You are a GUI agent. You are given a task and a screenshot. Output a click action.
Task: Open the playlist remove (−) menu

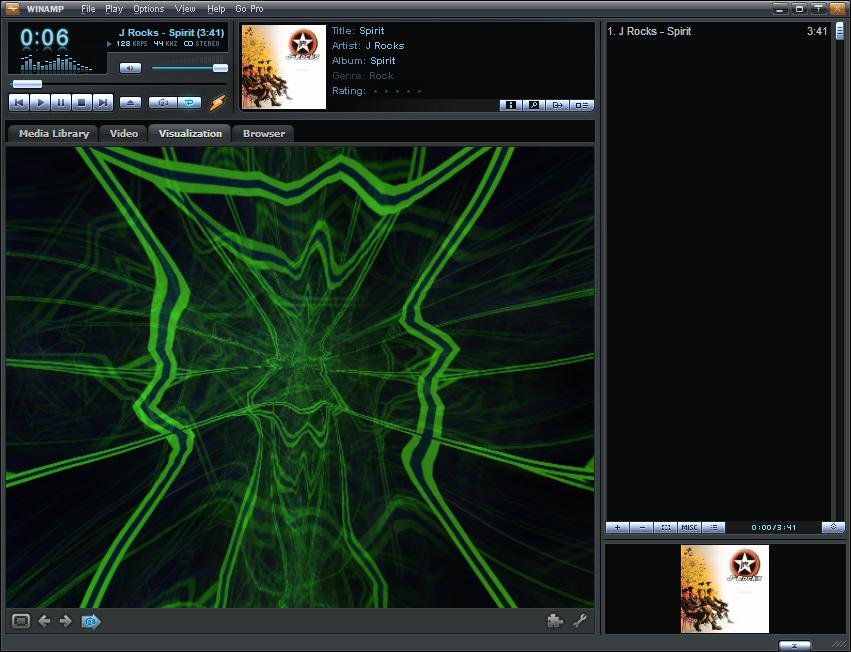(x=641, y=527)
